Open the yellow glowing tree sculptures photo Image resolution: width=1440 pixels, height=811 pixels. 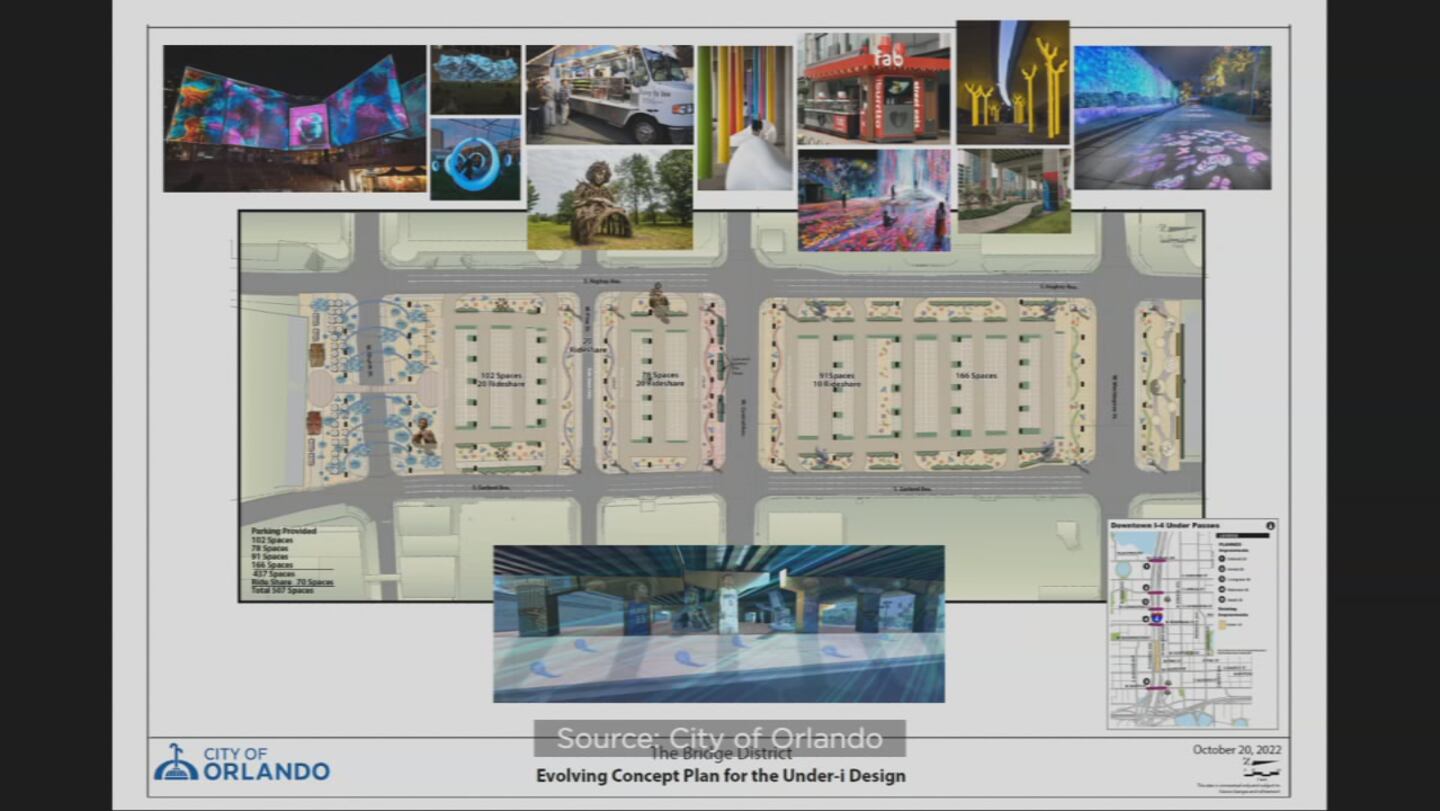tap(1012, 83)
